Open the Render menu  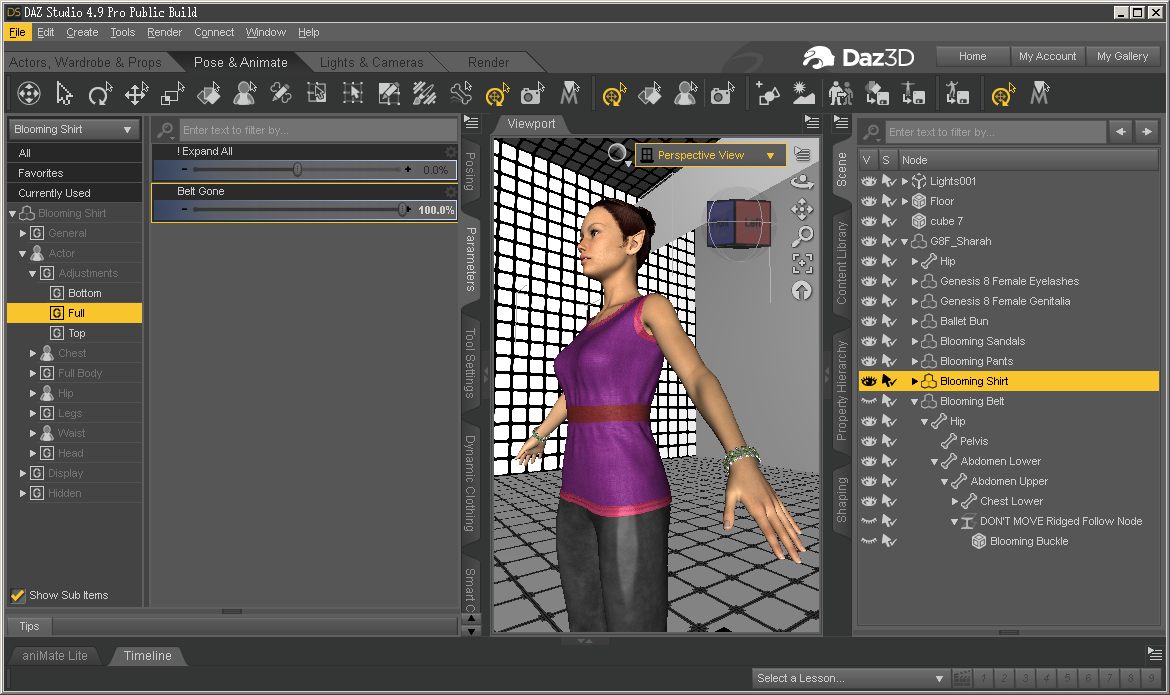coord(164,32)
